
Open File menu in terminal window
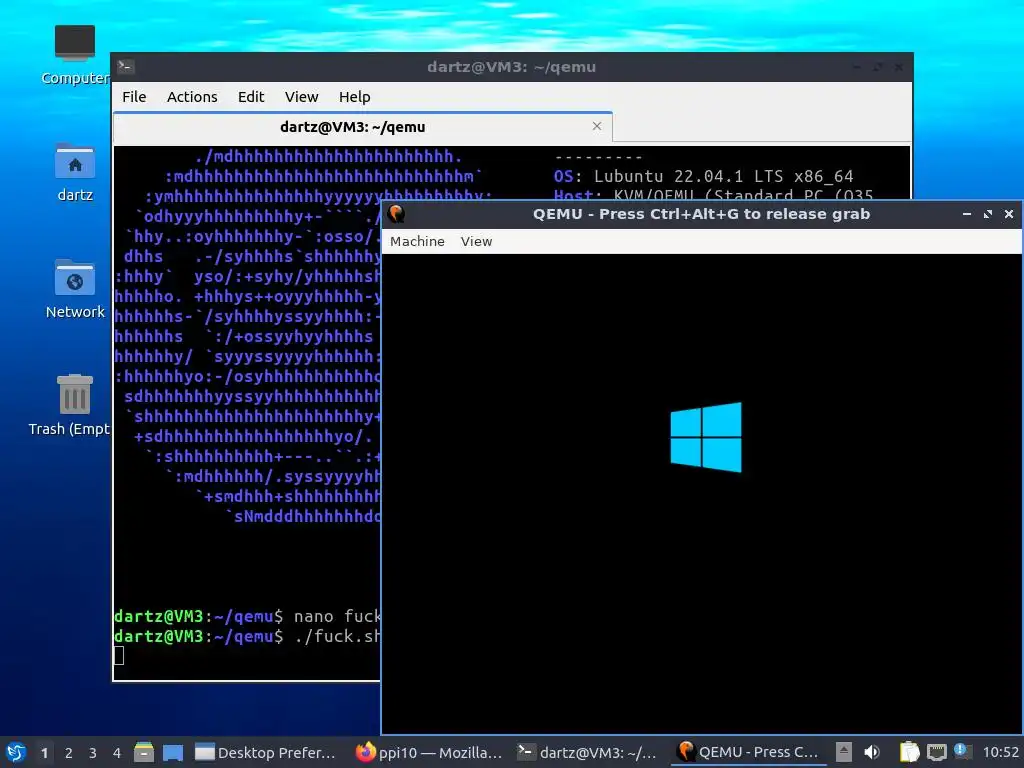[x=134, y=97]
